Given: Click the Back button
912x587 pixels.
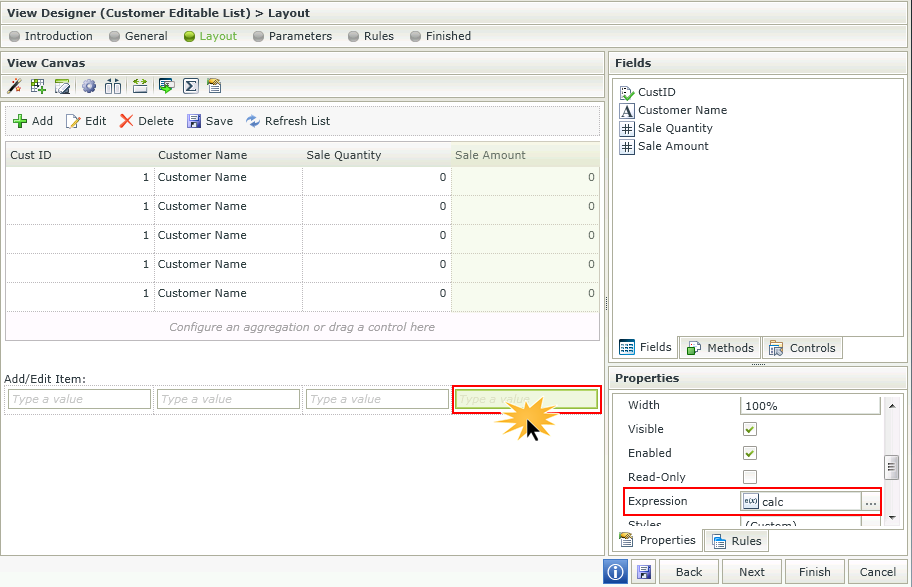Looking at the screenshot, I should [689, 572].
